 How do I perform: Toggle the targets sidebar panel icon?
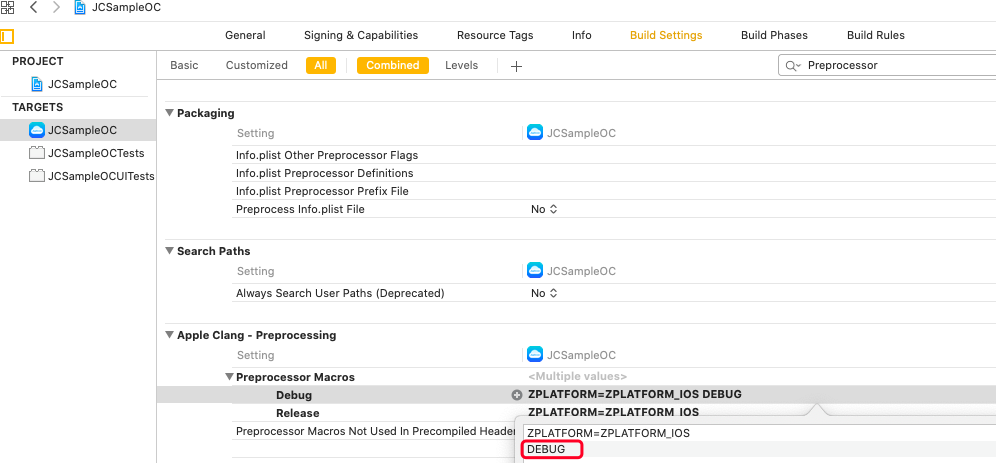[x=7, y=36]
